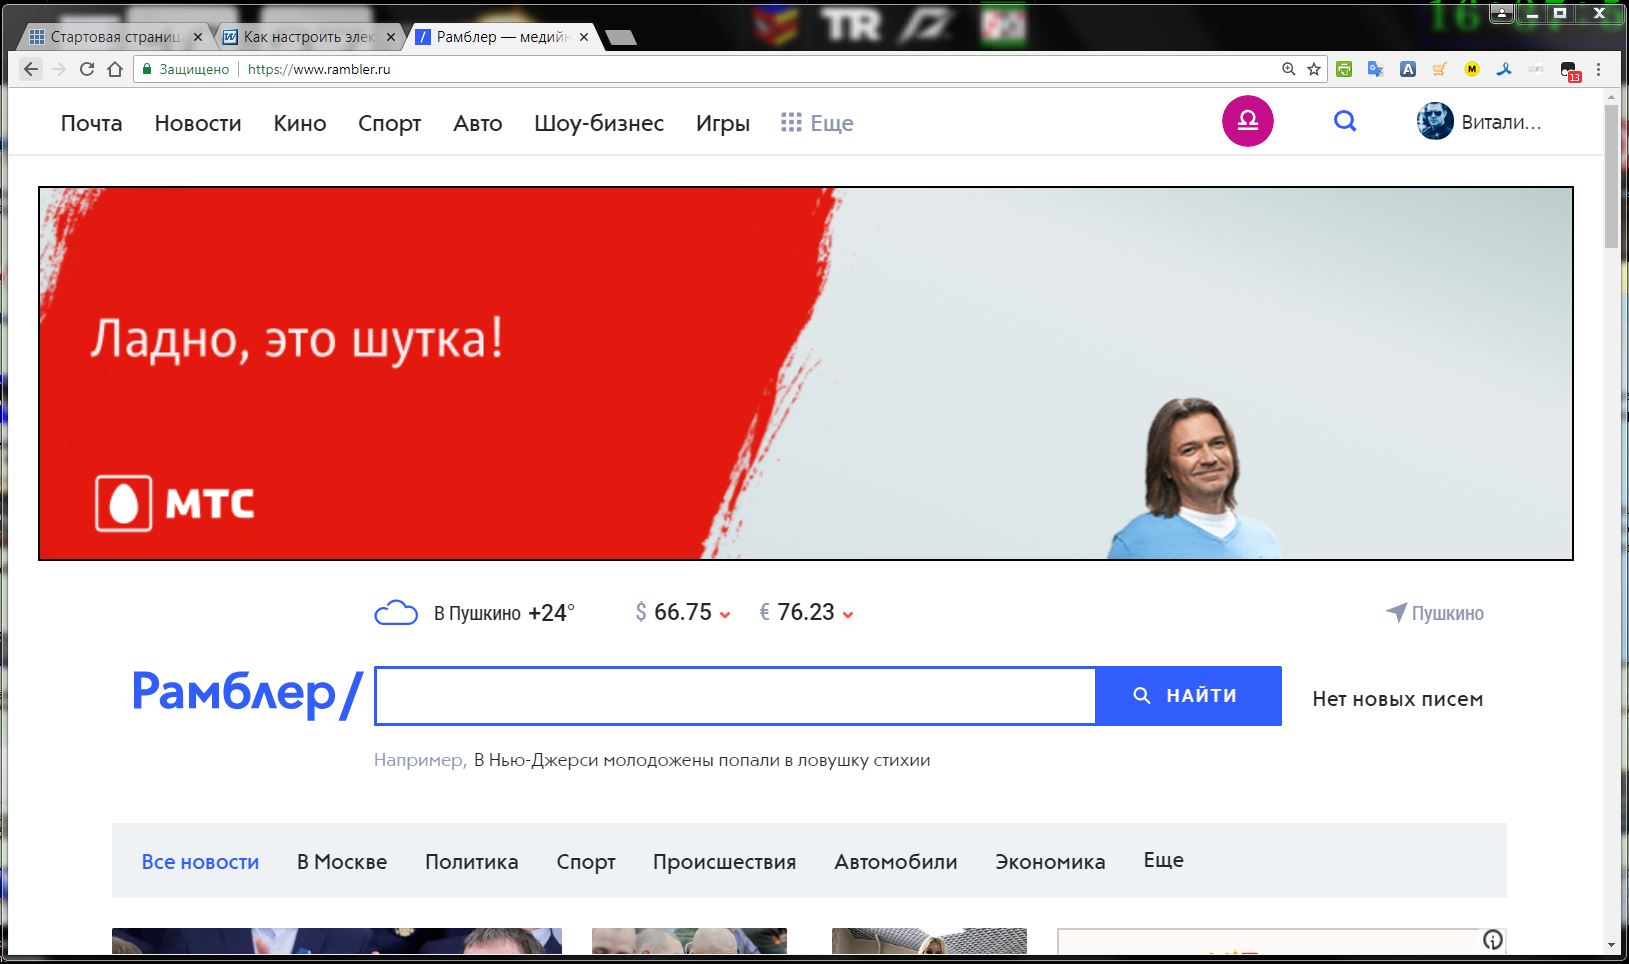Open the pink Libra horoscope icon
Image resolution: width=1629 pixels, height=964 pixels.
[x=1248, y=121]
